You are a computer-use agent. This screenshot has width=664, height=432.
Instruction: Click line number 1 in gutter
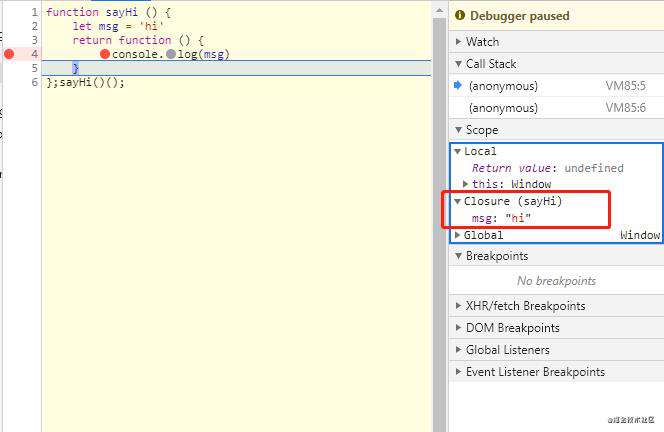coord(35,12)
